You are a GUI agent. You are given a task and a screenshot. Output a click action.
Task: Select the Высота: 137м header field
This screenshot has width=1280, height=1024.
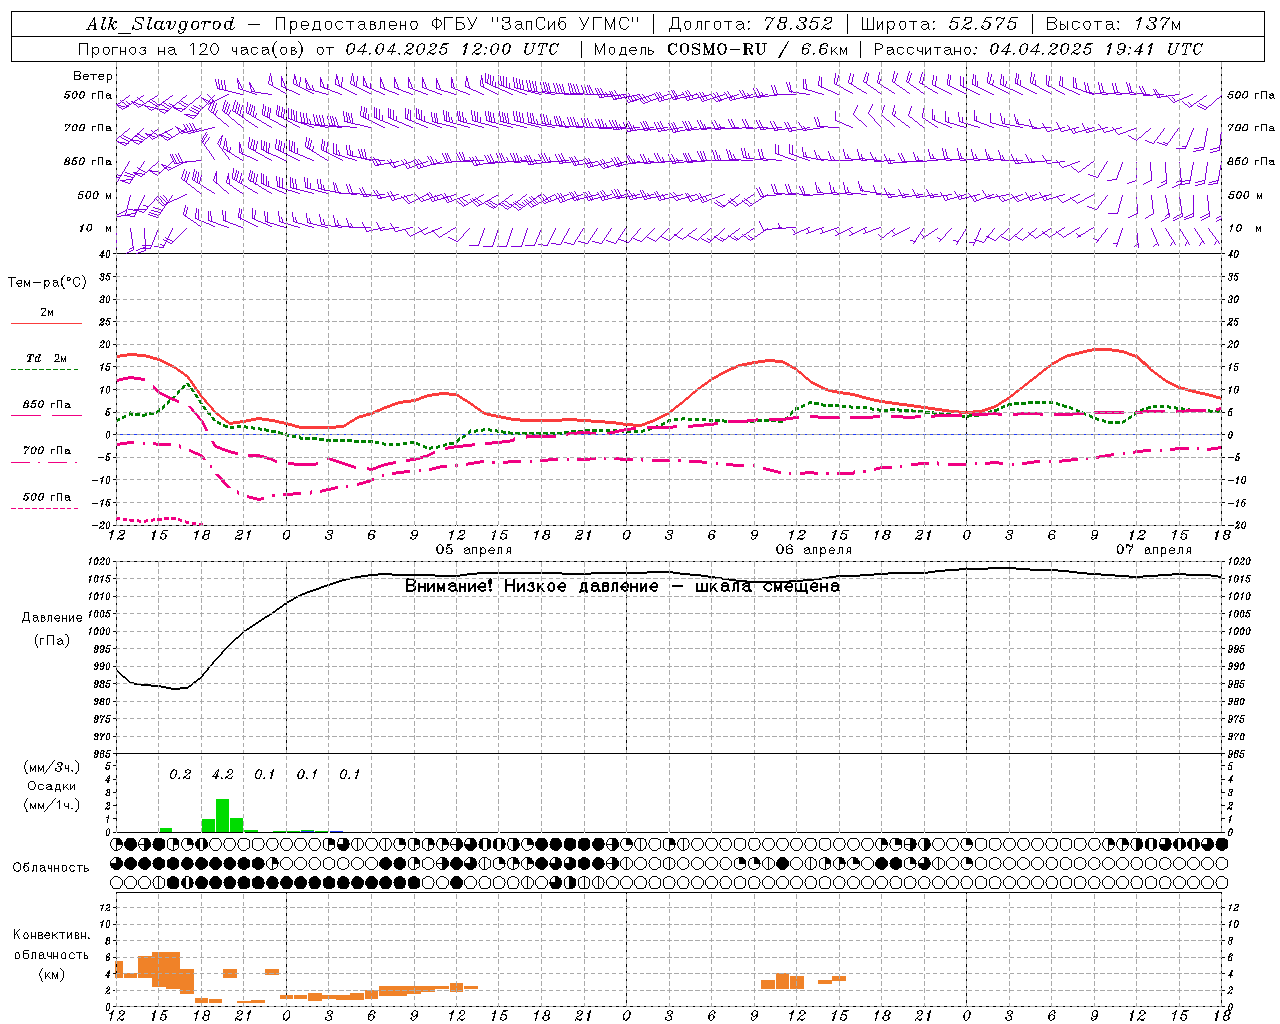(x=1113, y=24)
